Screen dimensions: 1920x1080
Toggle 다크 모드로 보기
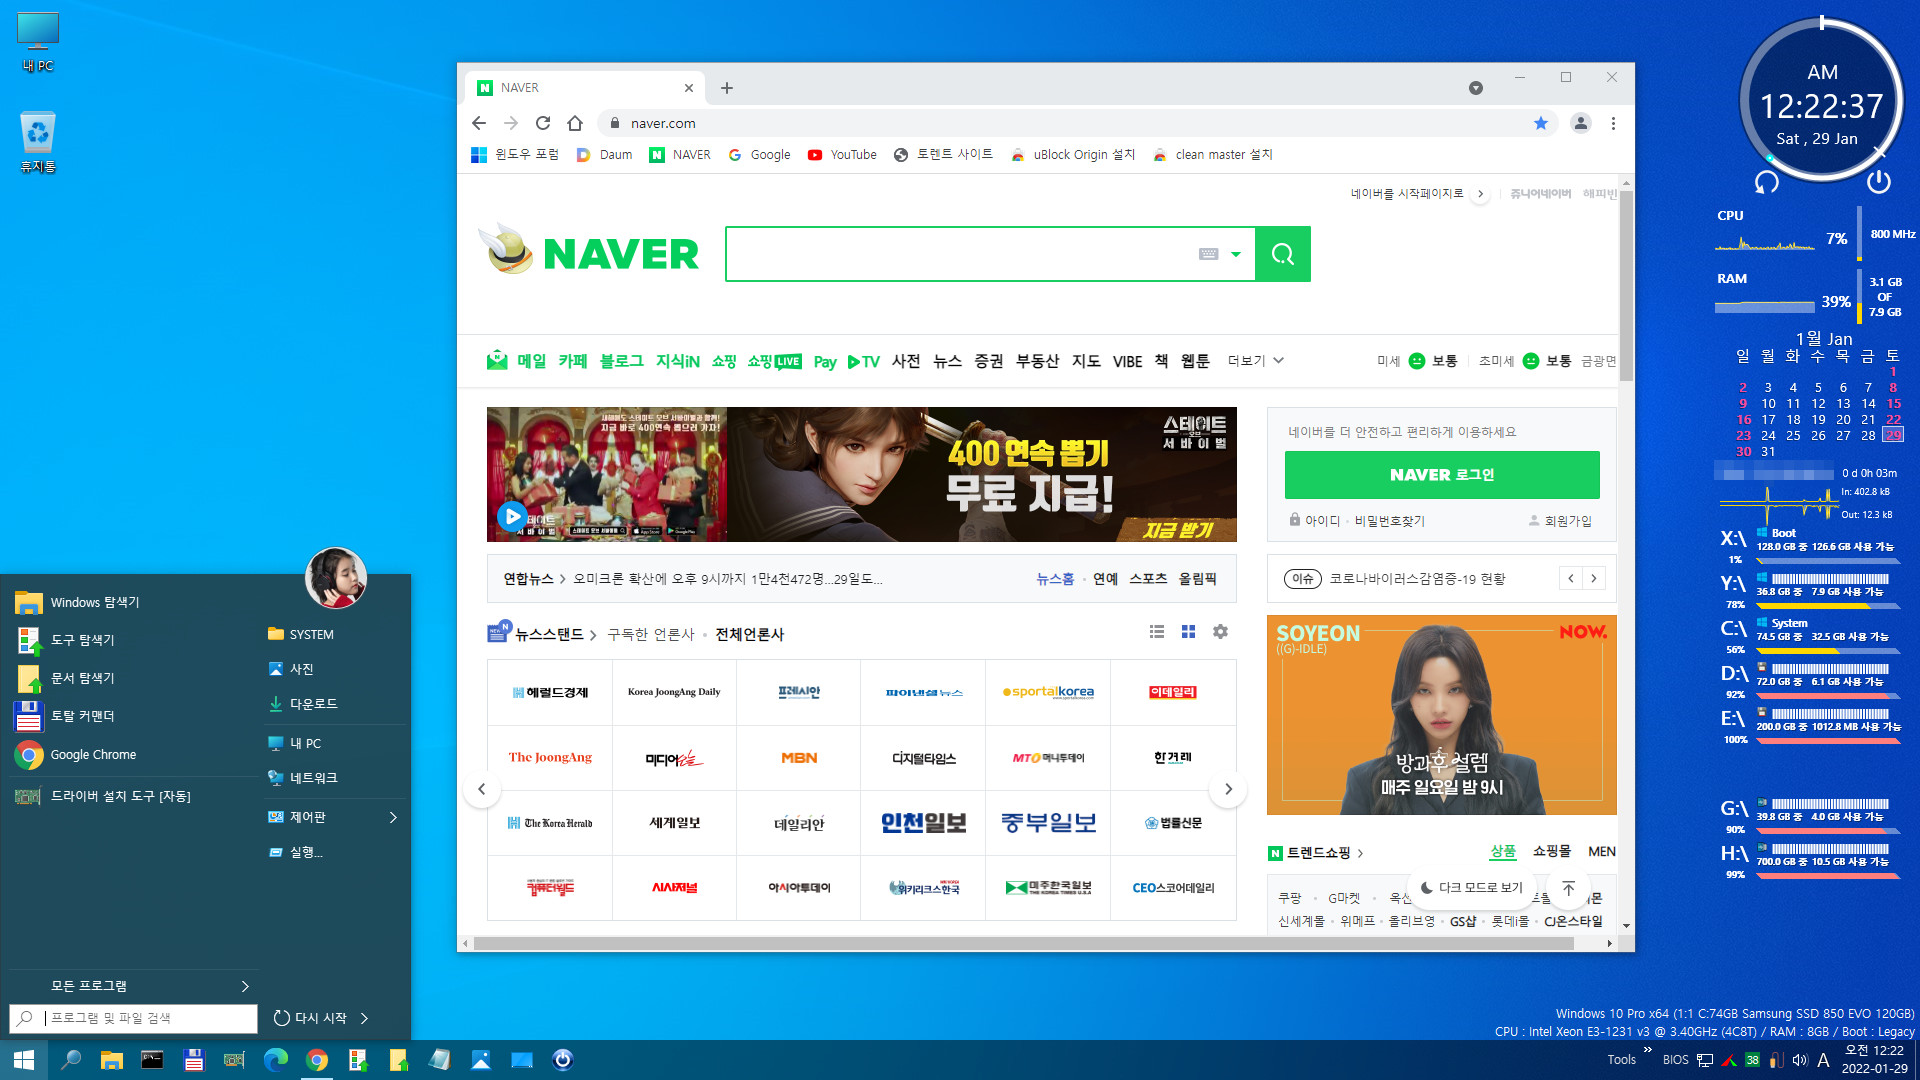click(x=1472, y=888)
